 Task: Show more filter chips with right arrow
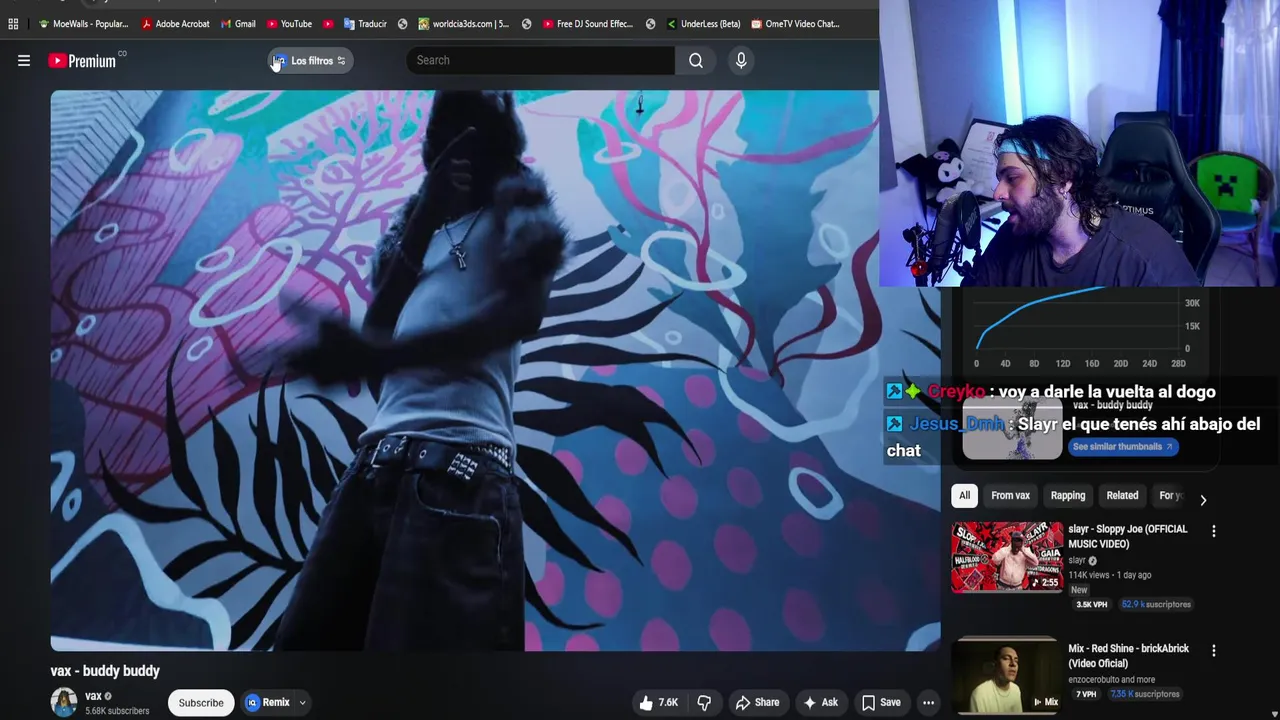click(x=1203, y=499)
